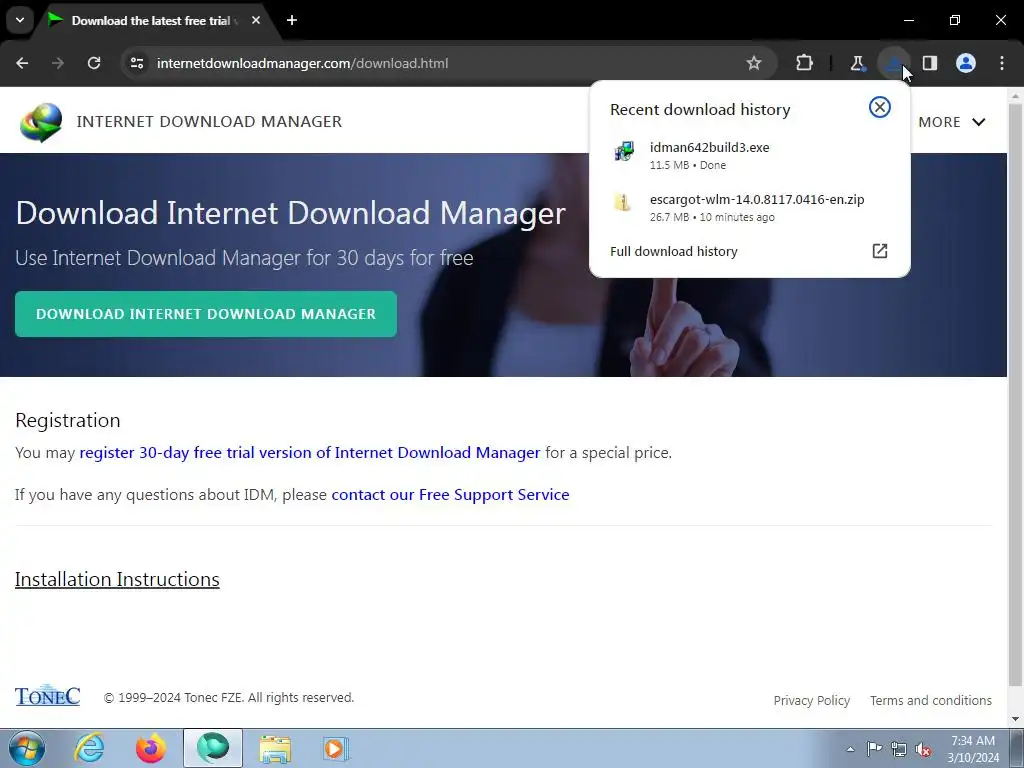Image resolution: width=1024 pixels, height=768 pixels.
Task: Click the browser forward arrow
Action: coord(58,63)
